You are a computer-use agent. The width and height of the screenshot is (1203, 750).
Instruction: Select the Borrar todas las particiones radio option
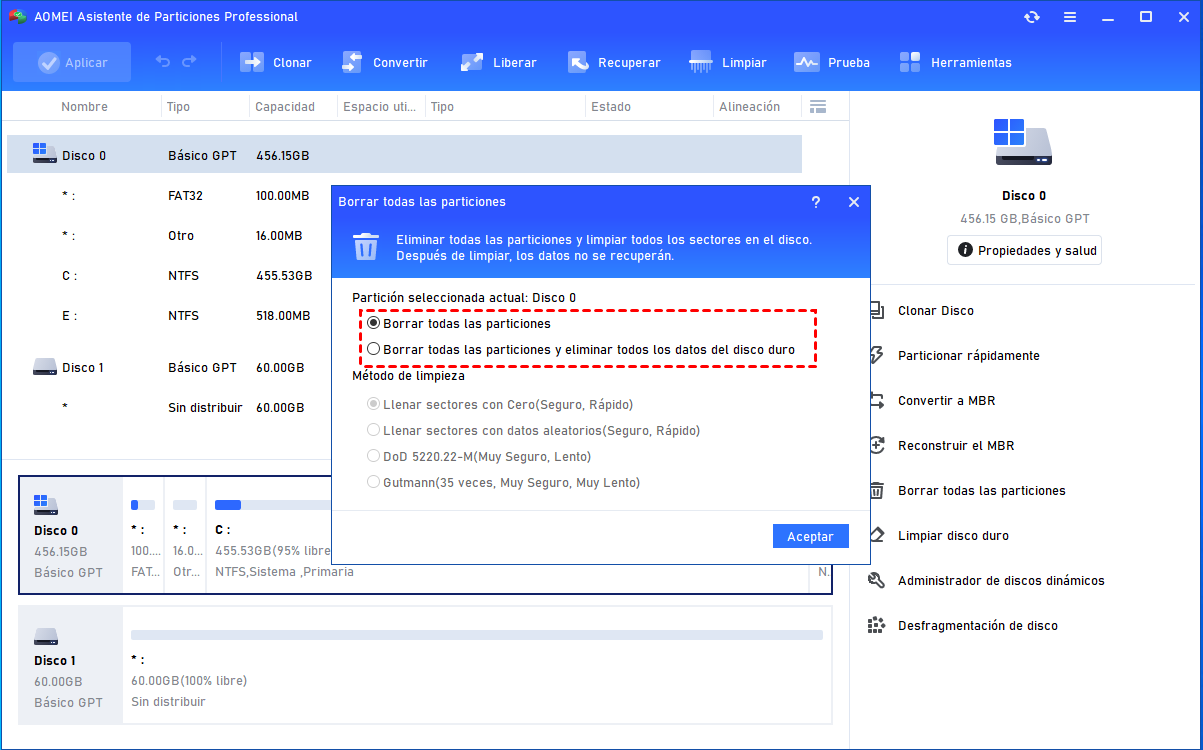[x=374, y=322]
